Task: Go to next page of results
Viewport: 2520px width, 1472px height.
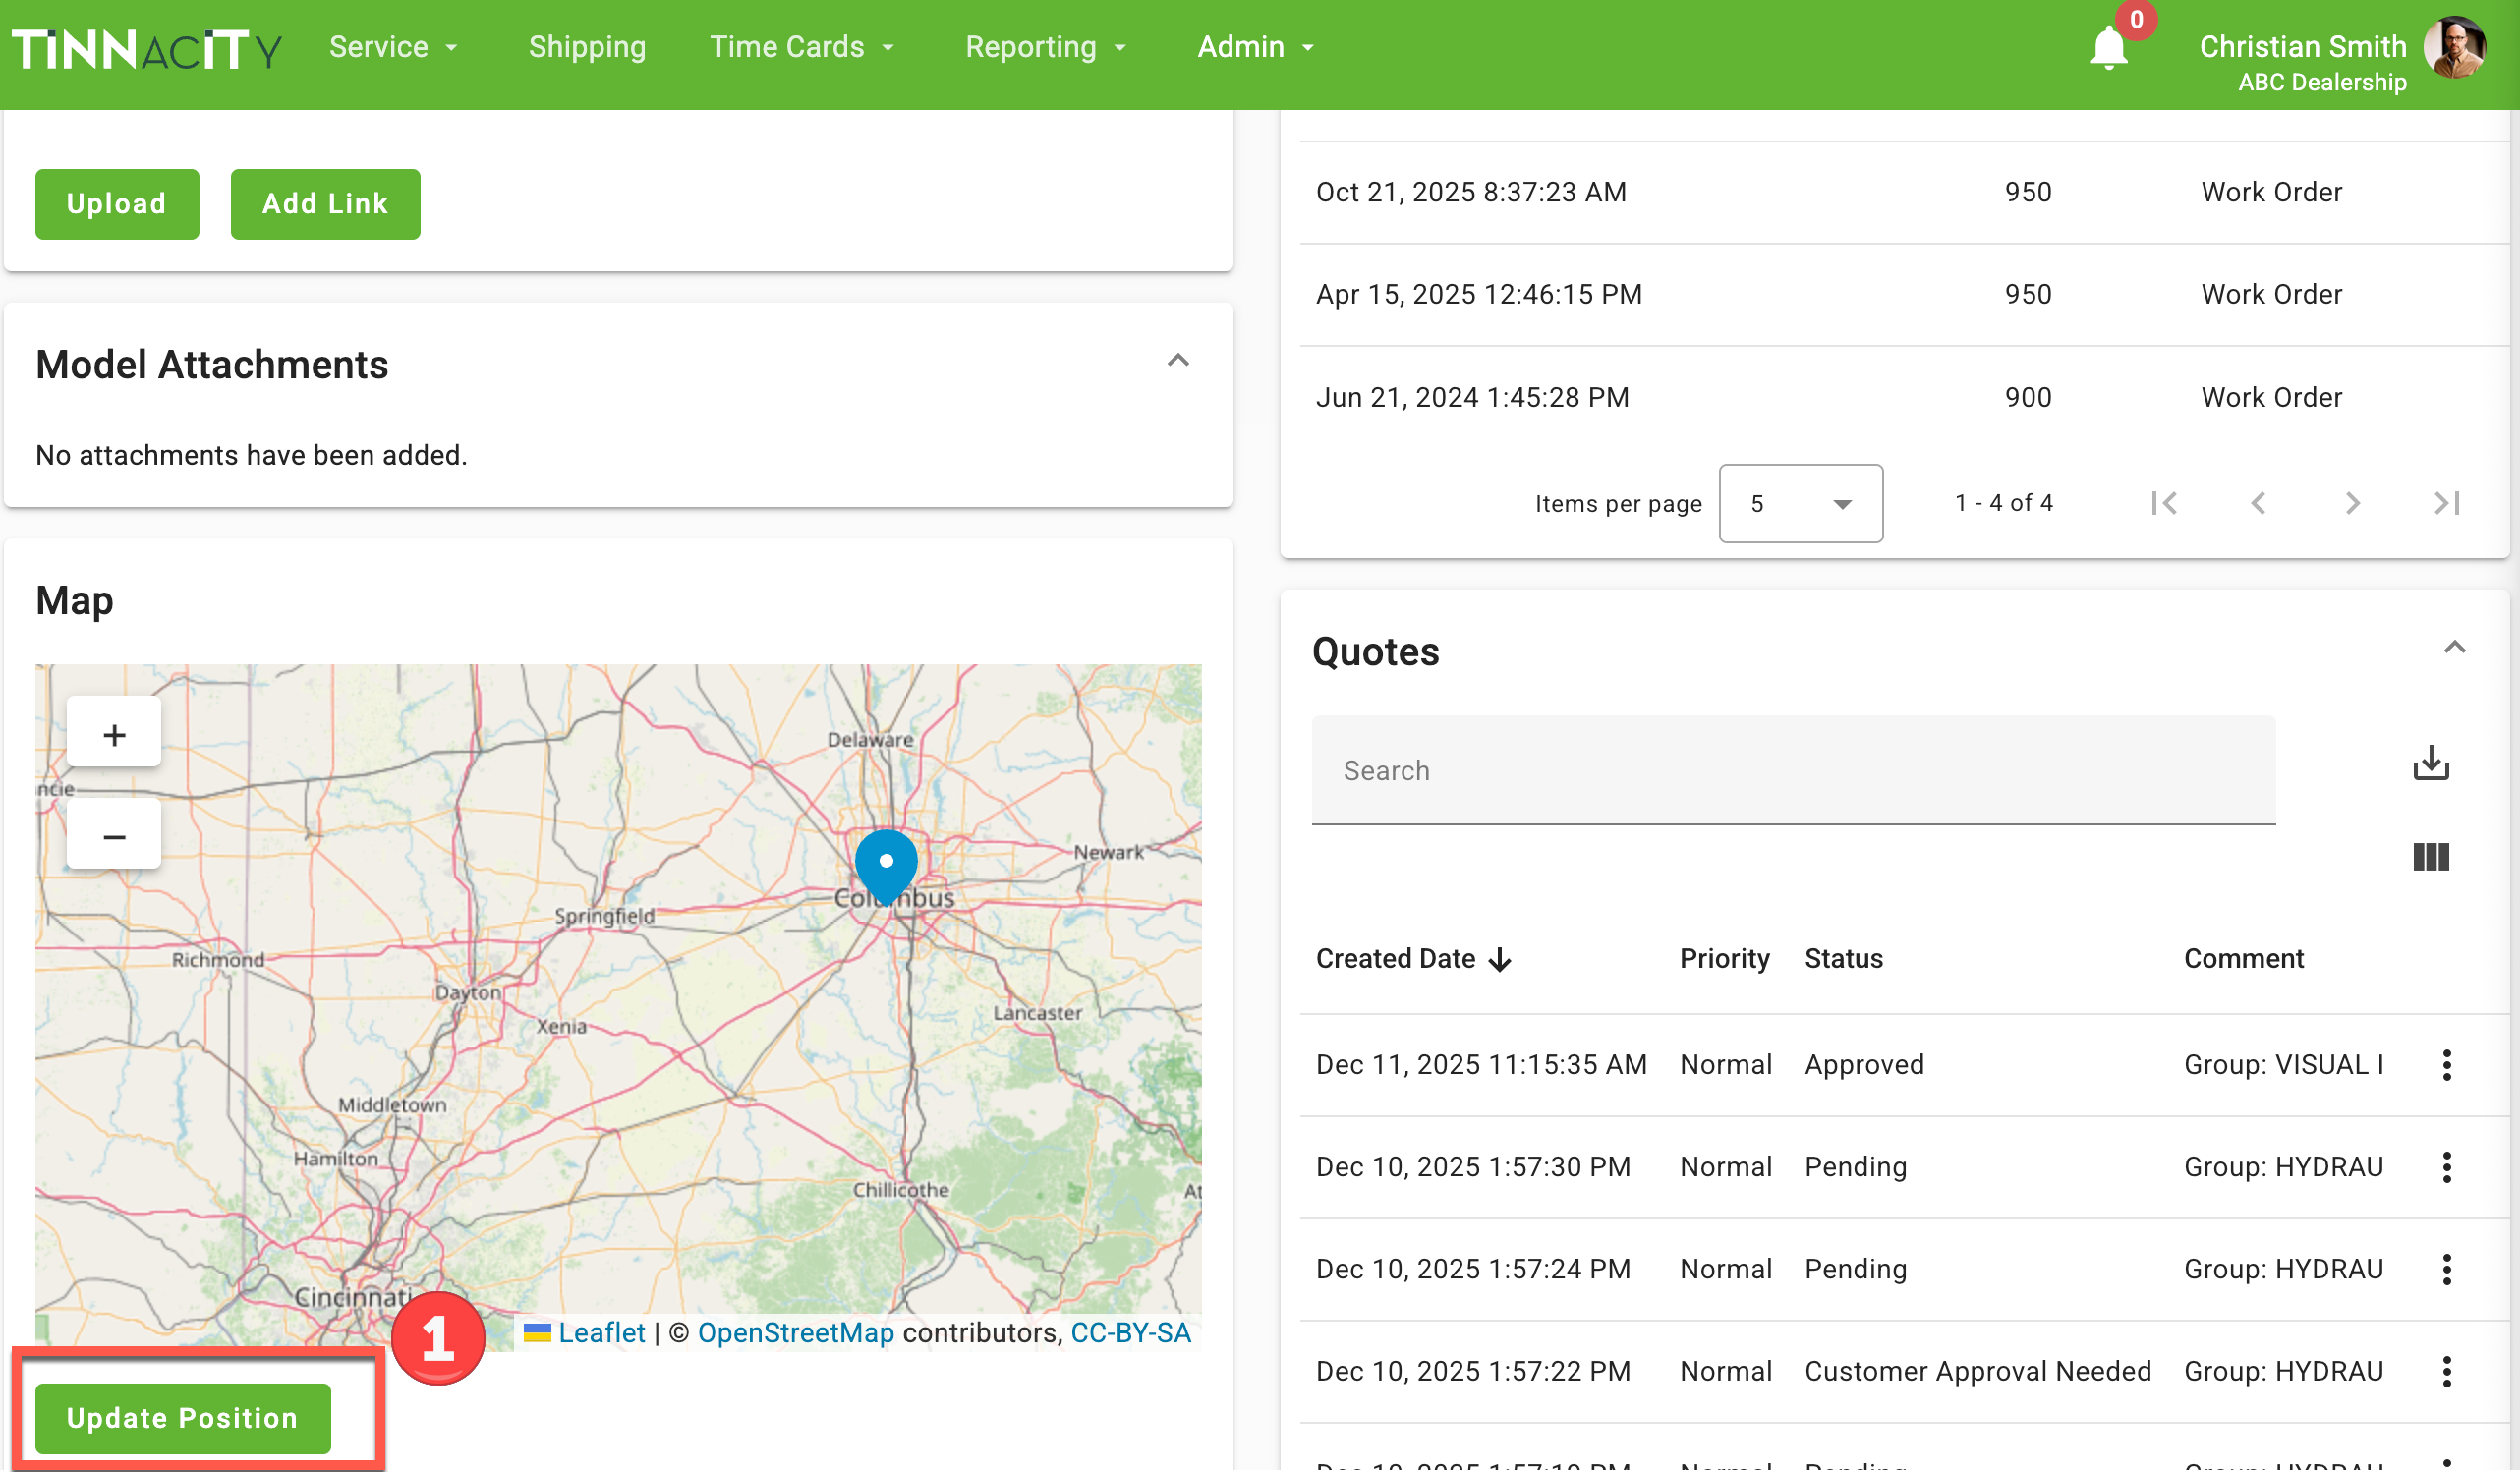Action: pyautogui.click(x=2352, y=503)
